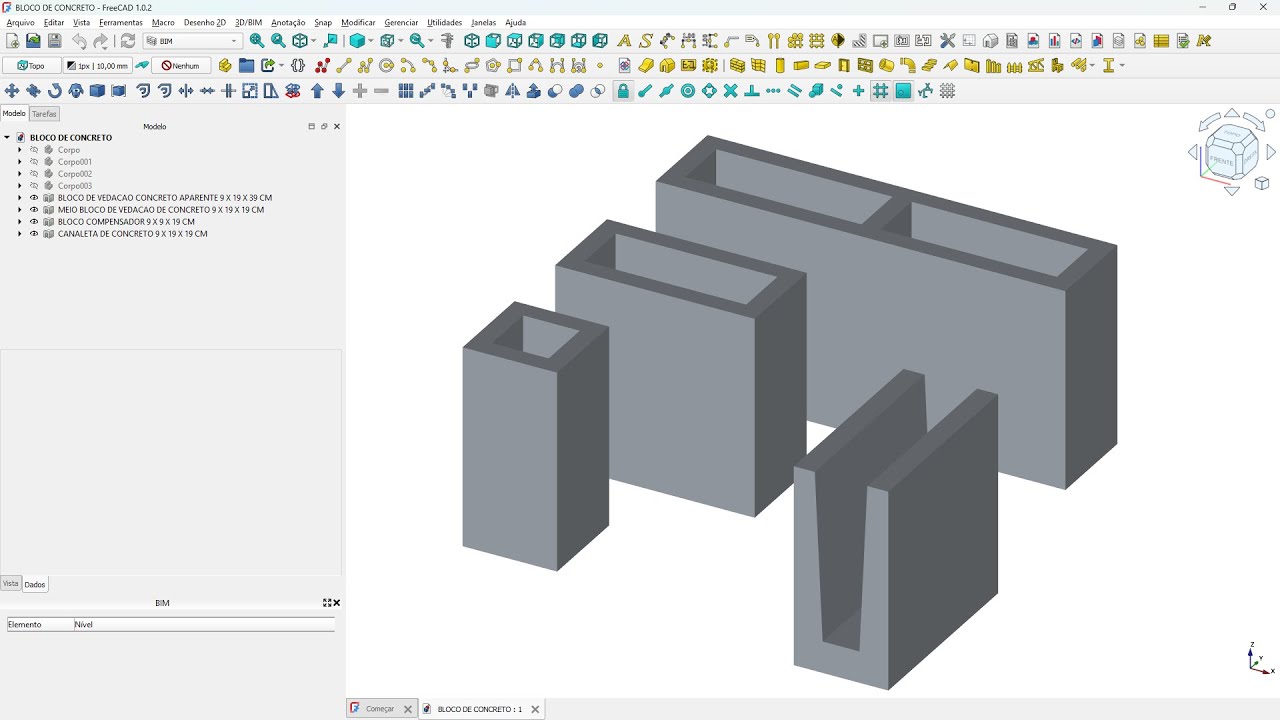Toggle snap to endpoint
Viewport: 1280px width, 720px height.
point(645,90)
